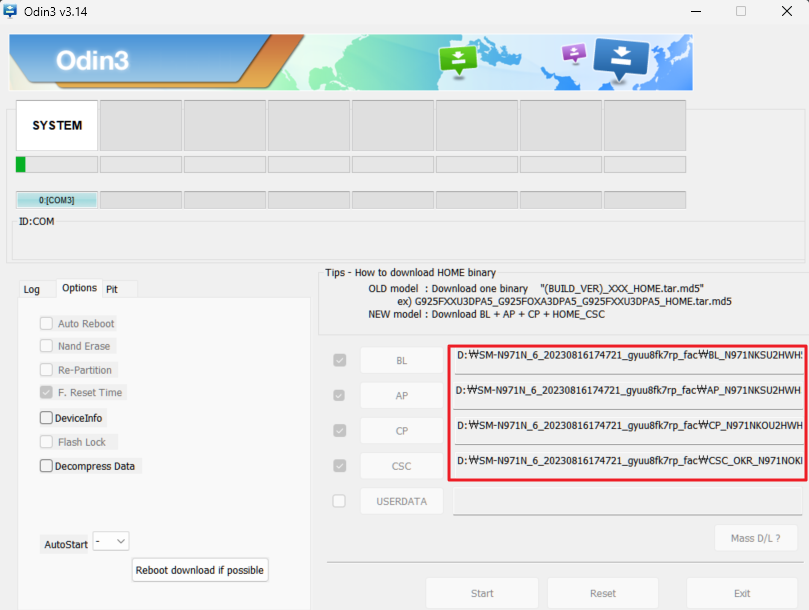Click the purple download marker icon in banner
Screen dimensions: 809x610
coord(574,53)
